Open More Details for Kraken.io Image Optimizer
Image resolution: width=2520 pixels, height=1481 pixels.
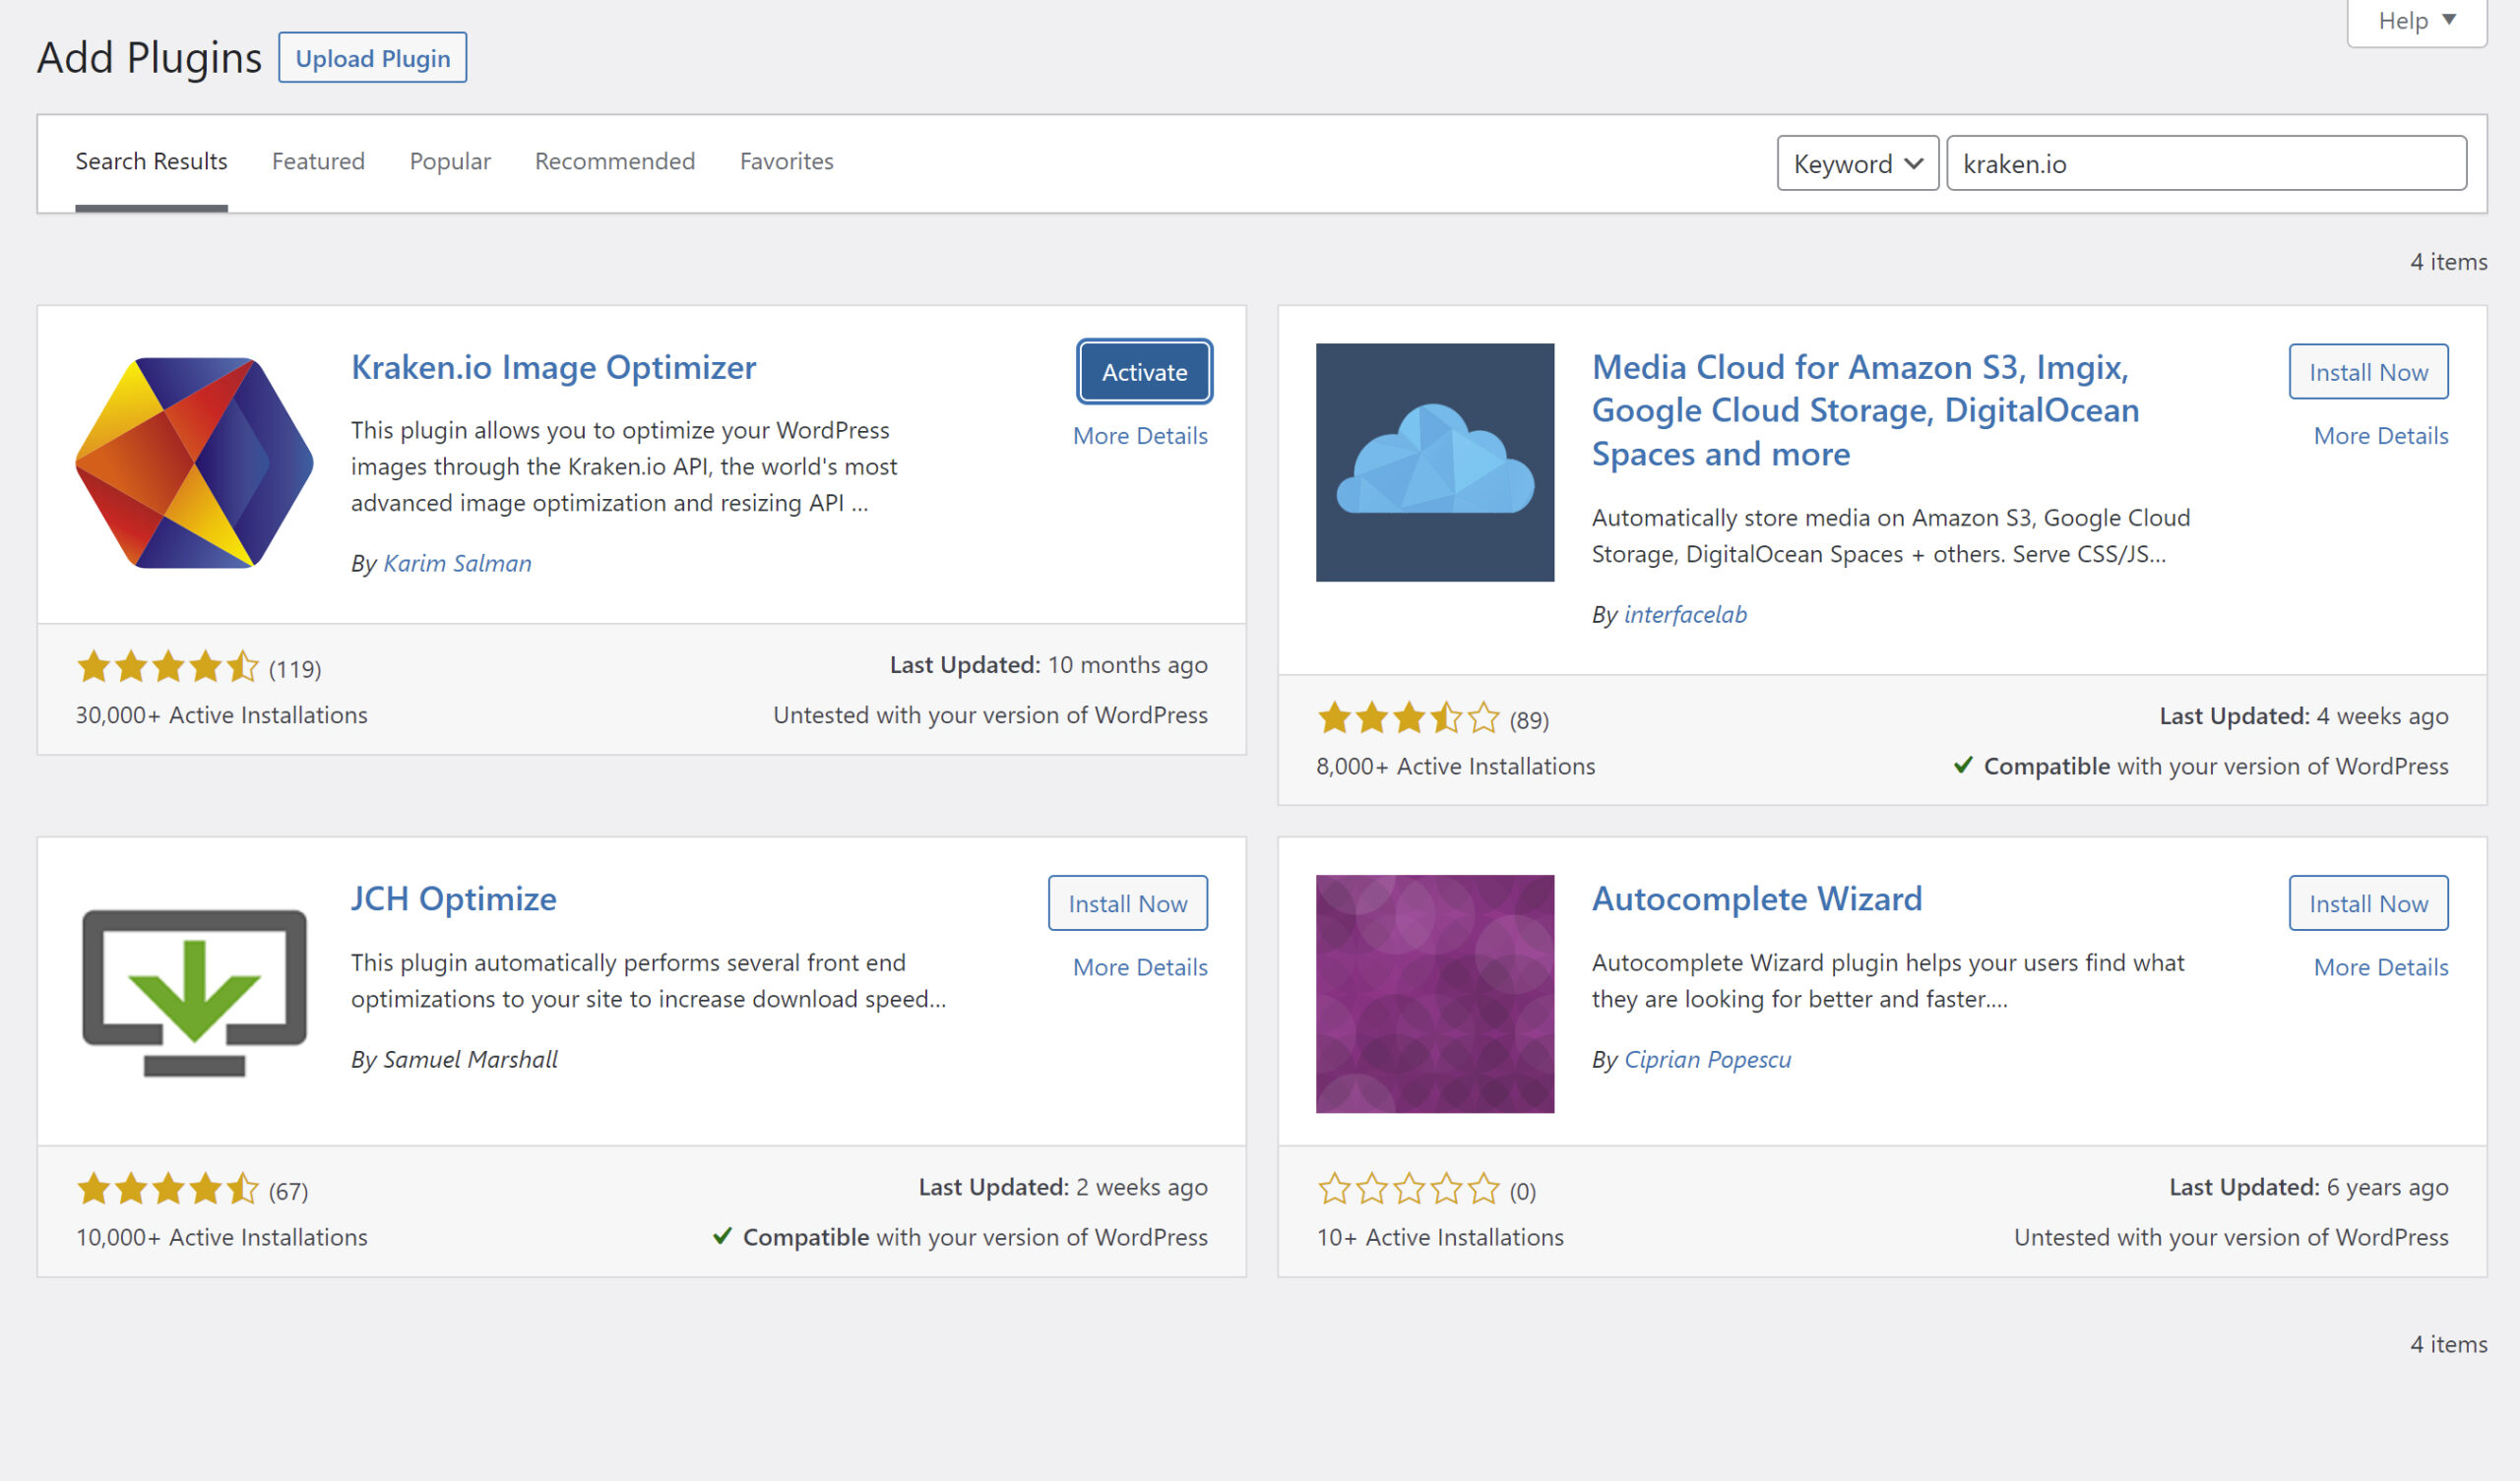pos(1140,436)
